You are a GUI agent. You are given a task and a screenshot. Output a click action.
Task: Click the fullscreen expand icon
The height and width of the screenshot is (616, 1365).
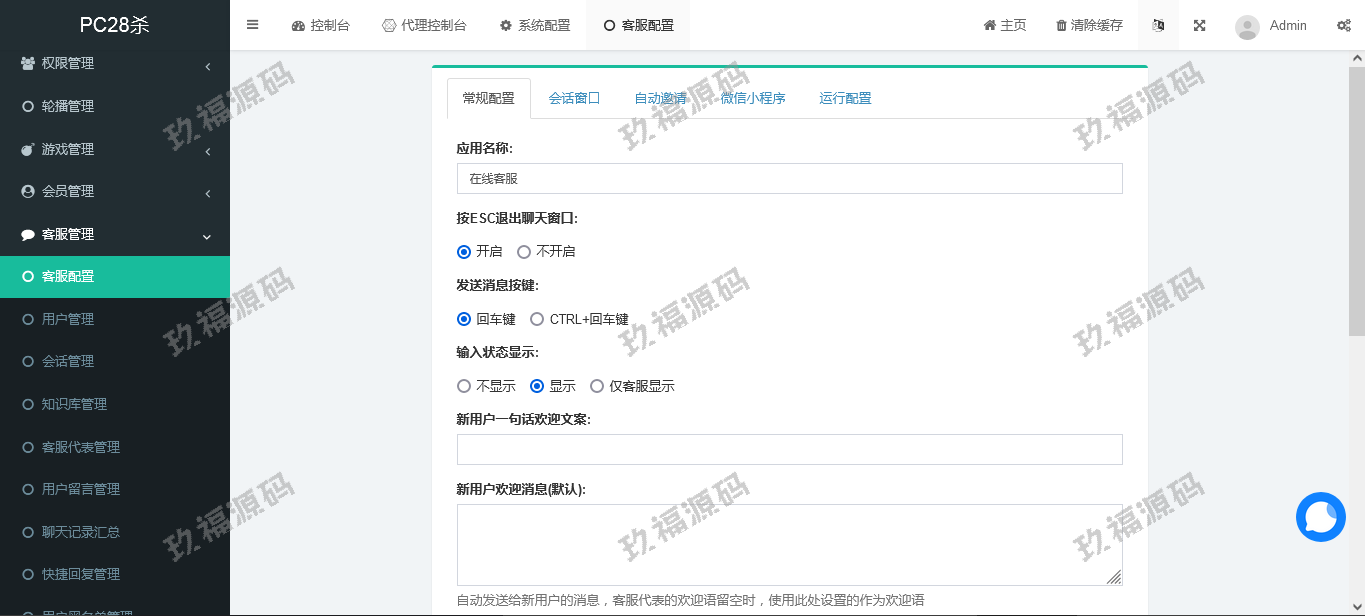(x=1199, y=25)
